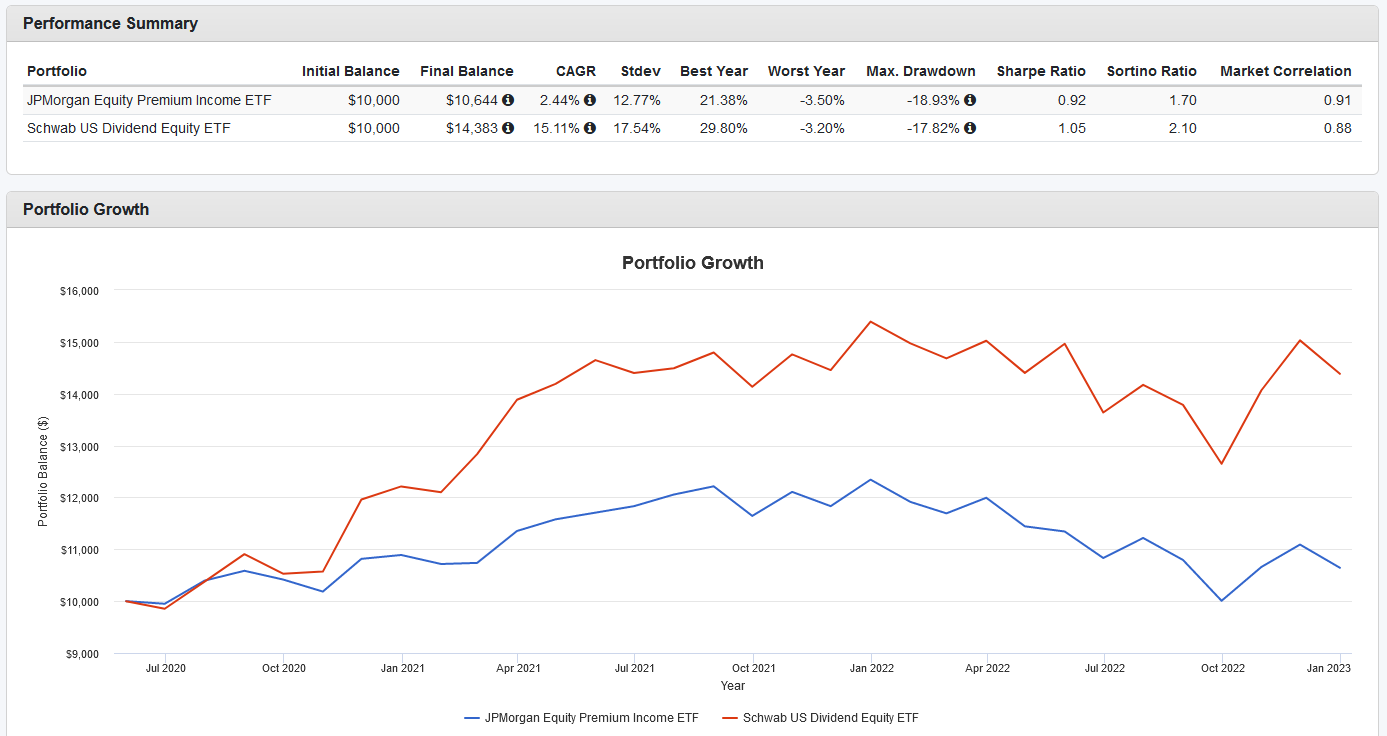Click info icon beside Schwab final balance $14,383
This screenshot has width=1387, height=736.
point(508,128)
